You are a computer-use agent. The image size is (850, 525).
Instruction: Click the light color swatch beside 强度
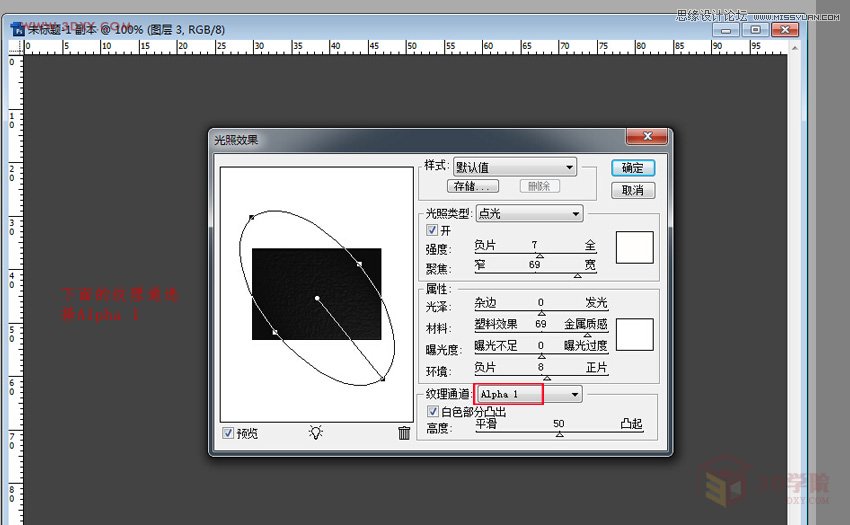pyautogui.click(x=635, y=247)
